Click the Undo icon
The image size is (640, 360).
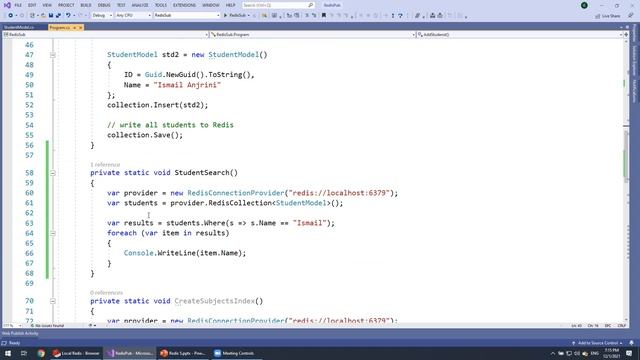(68, 16)
